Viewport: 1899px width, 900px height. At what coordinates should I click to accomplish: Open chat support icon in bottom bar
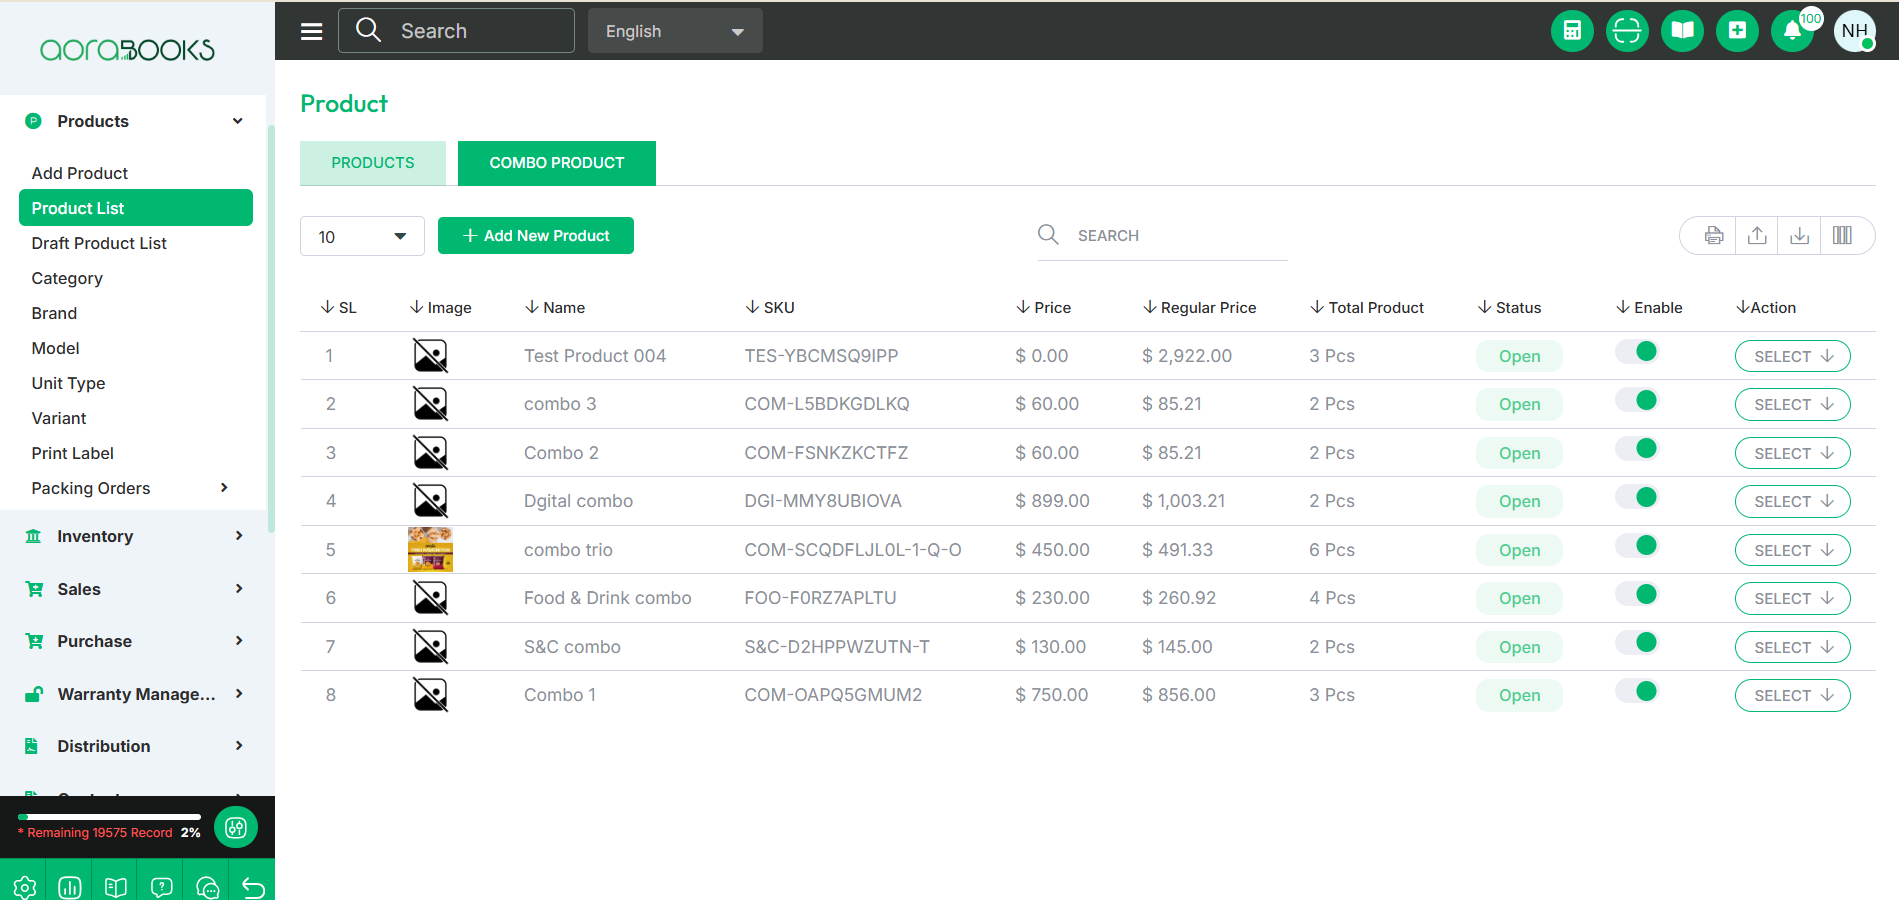pos(208,887)
